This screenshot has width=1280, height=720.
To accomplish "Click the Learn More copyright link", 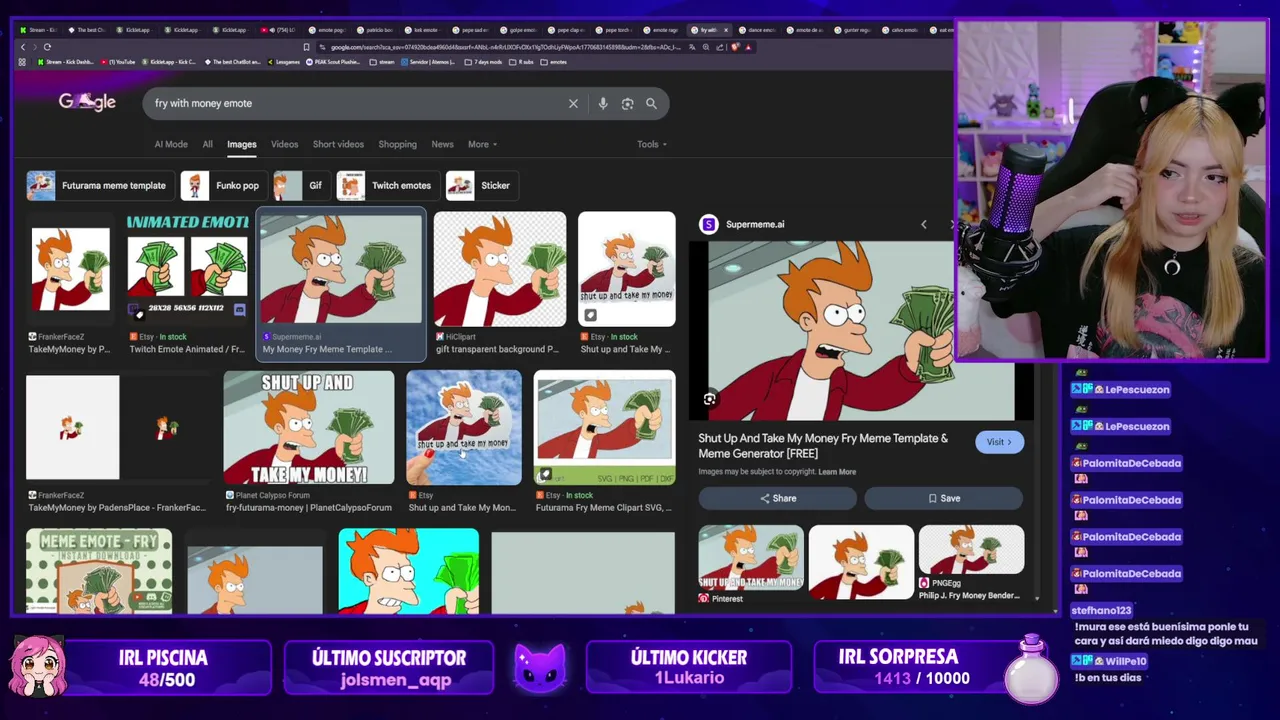I will 837,472.
